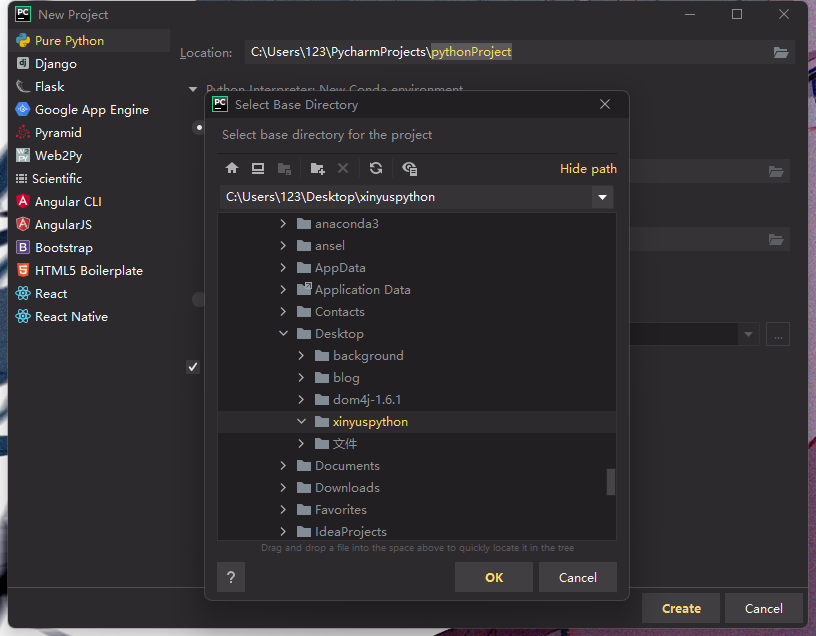This screenshot has height=636, width=816.
Task: Collapse the Python Interpreter section triangle
Action: tap(193, 89)
